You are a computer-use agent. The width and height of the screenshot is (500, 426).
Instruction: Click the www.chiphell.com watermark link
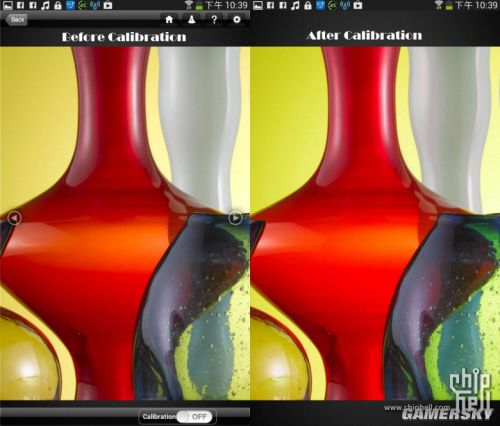click(417, 407)
